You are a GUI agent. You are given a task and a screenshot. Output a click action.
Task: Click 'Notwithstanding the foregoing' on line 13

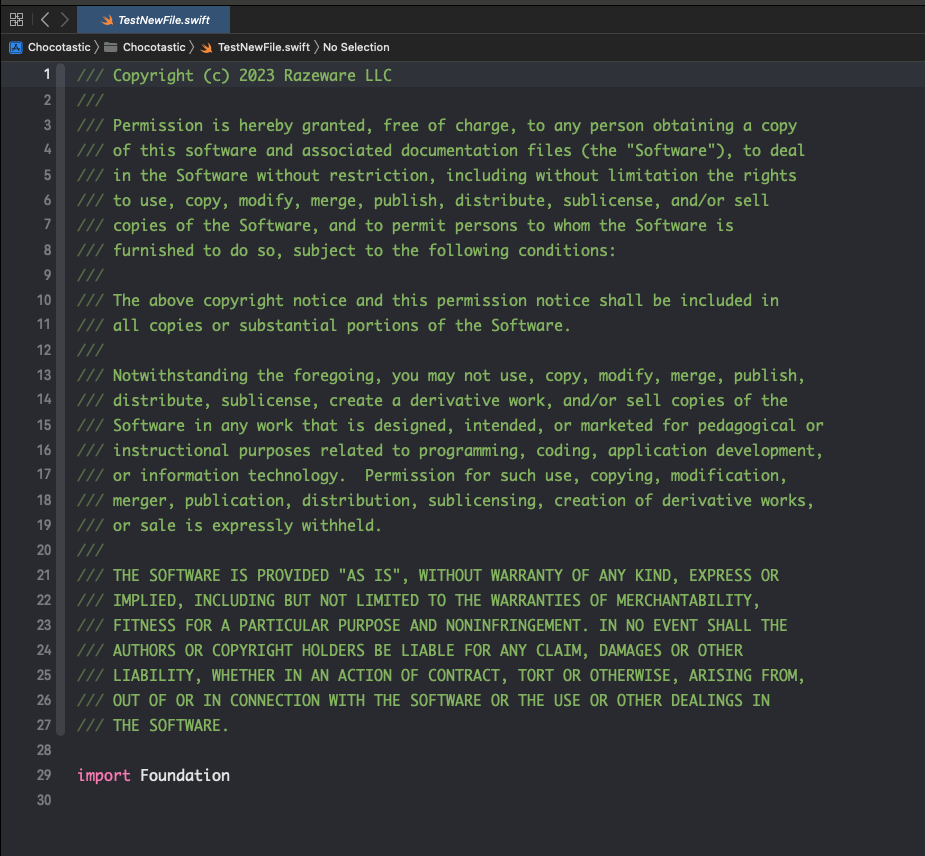(243, 376)
